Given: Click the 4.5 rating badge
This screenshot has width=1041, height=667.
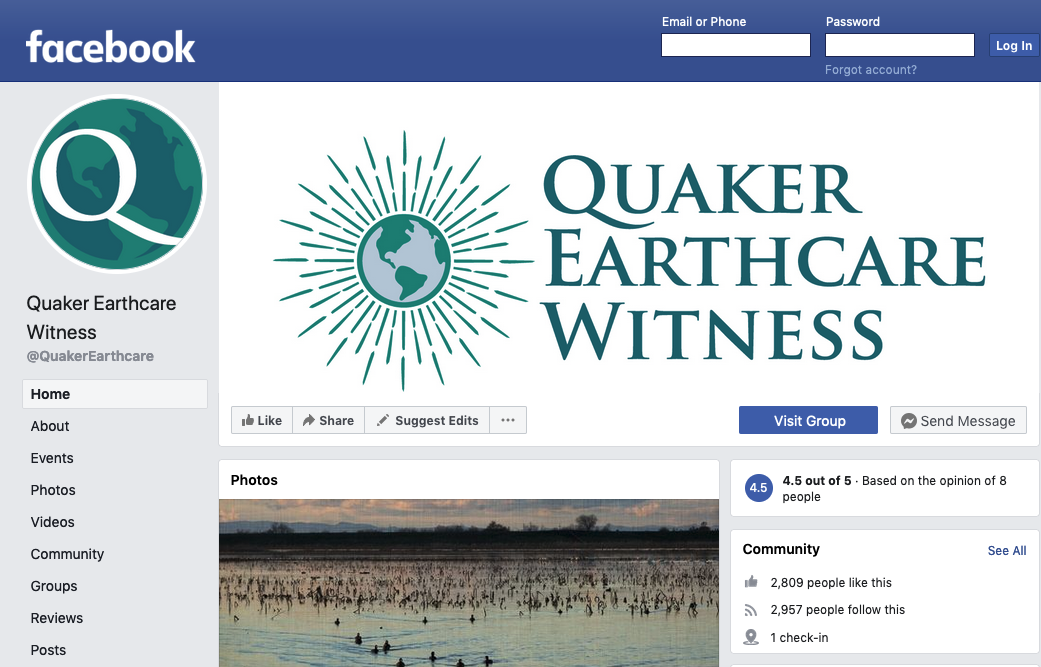Looking at the screenshot, I should (758, 488).
